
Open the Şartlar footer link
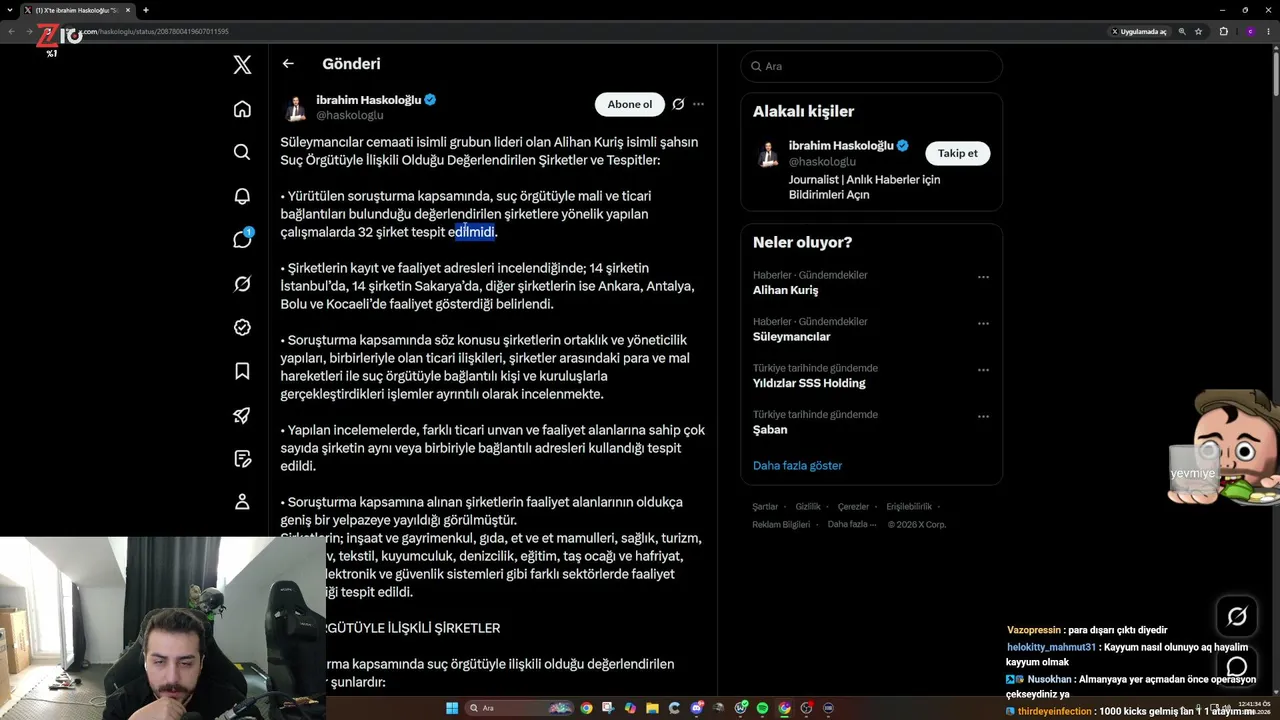(x=765, y=507)
